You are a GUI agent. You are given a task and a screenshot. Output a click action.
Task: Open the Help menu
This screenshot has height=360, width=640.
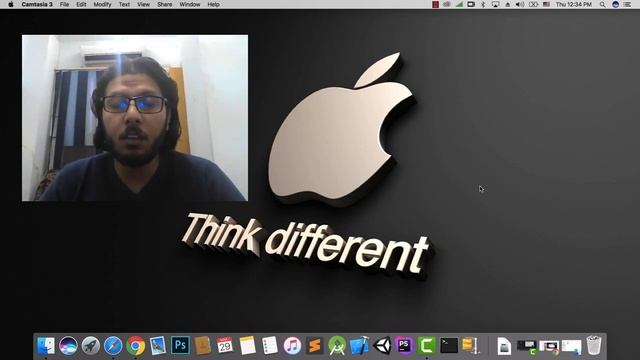point(213,4)
